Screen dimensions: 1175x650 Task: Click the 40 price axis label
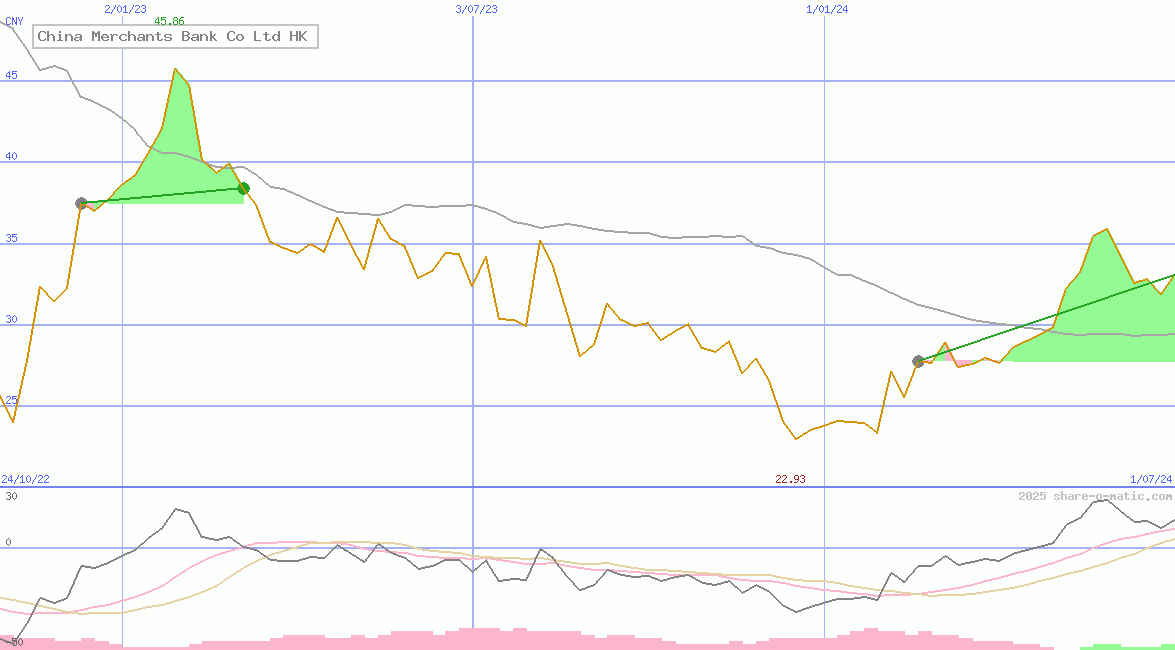pyautogui.click(x=11, y=156)
